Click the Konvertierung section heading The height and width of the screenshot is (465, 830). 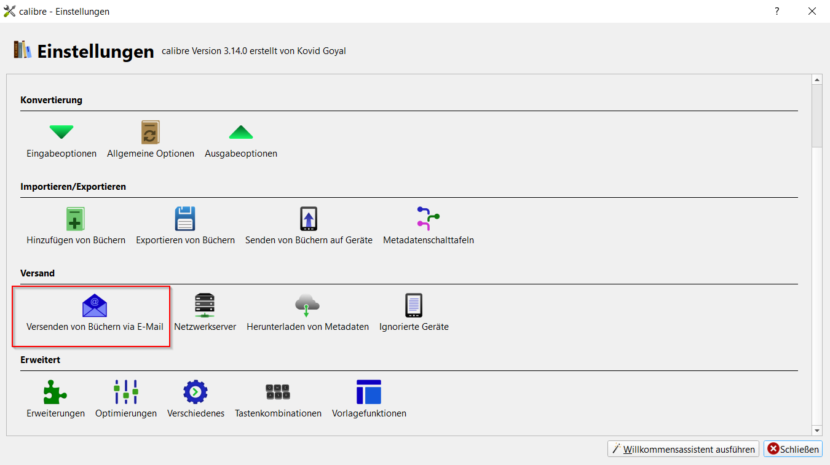coord(51,100)
